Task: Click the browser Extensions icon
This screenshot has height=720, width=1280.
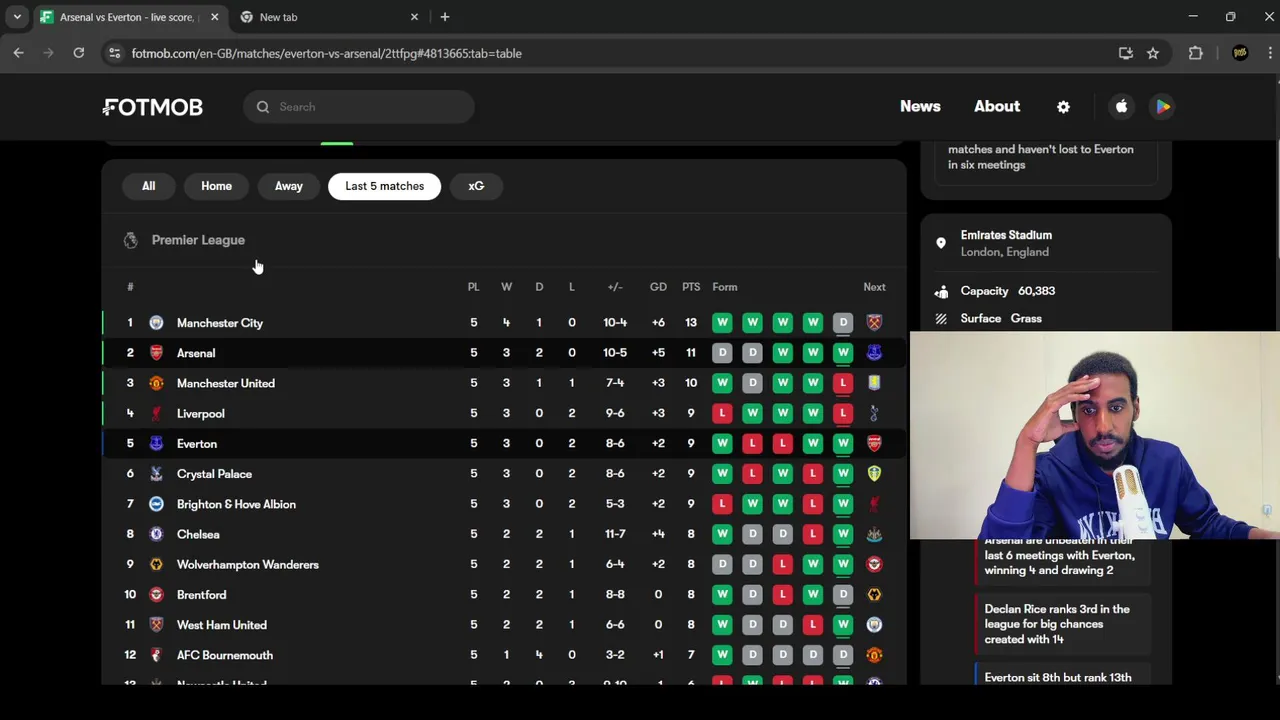Action: [1196, 53]
